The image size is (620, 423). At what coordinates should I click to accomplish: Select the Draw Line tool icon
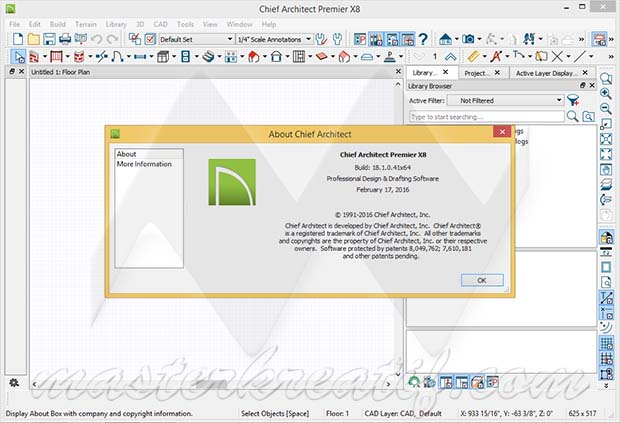[x=580, y=57]
